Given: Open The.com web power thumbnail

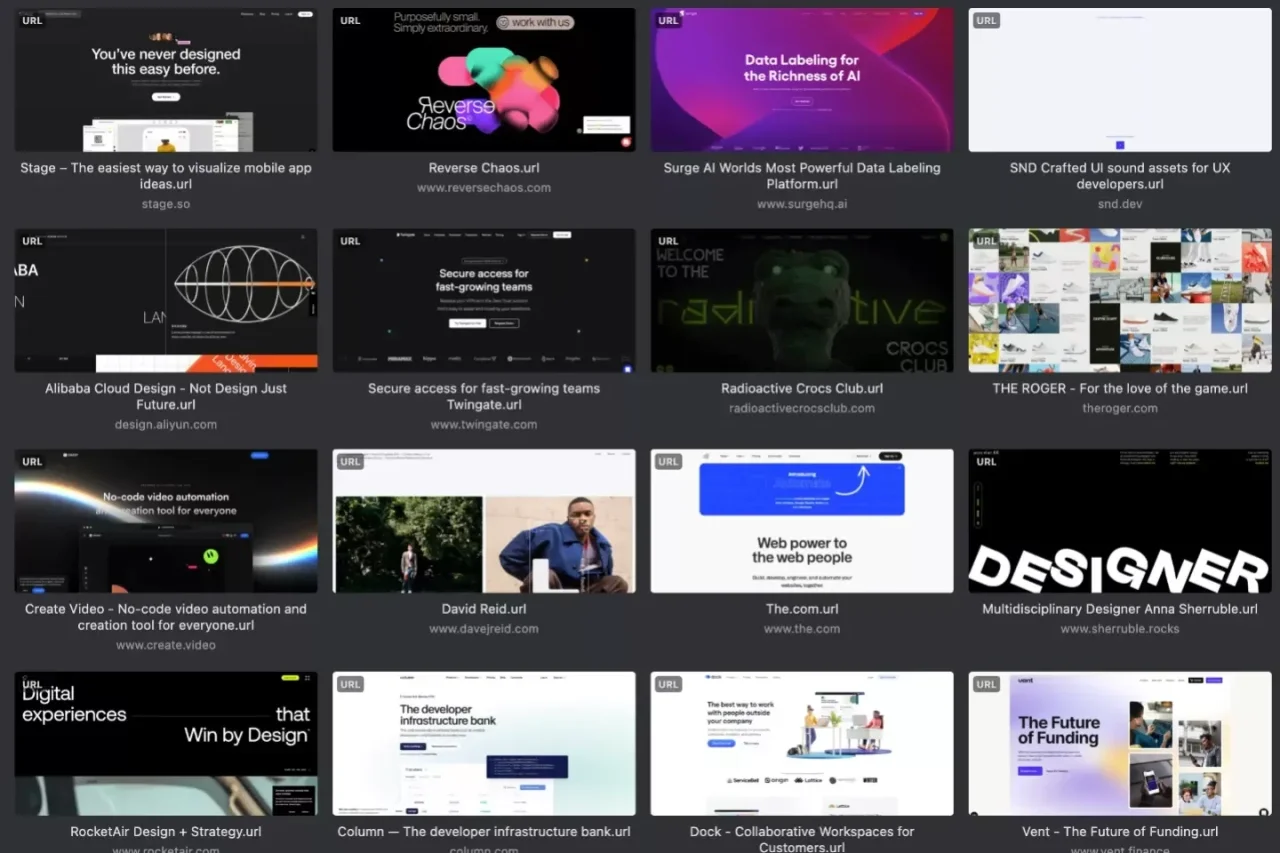Looking at the screenshot, I should point(802,521).
